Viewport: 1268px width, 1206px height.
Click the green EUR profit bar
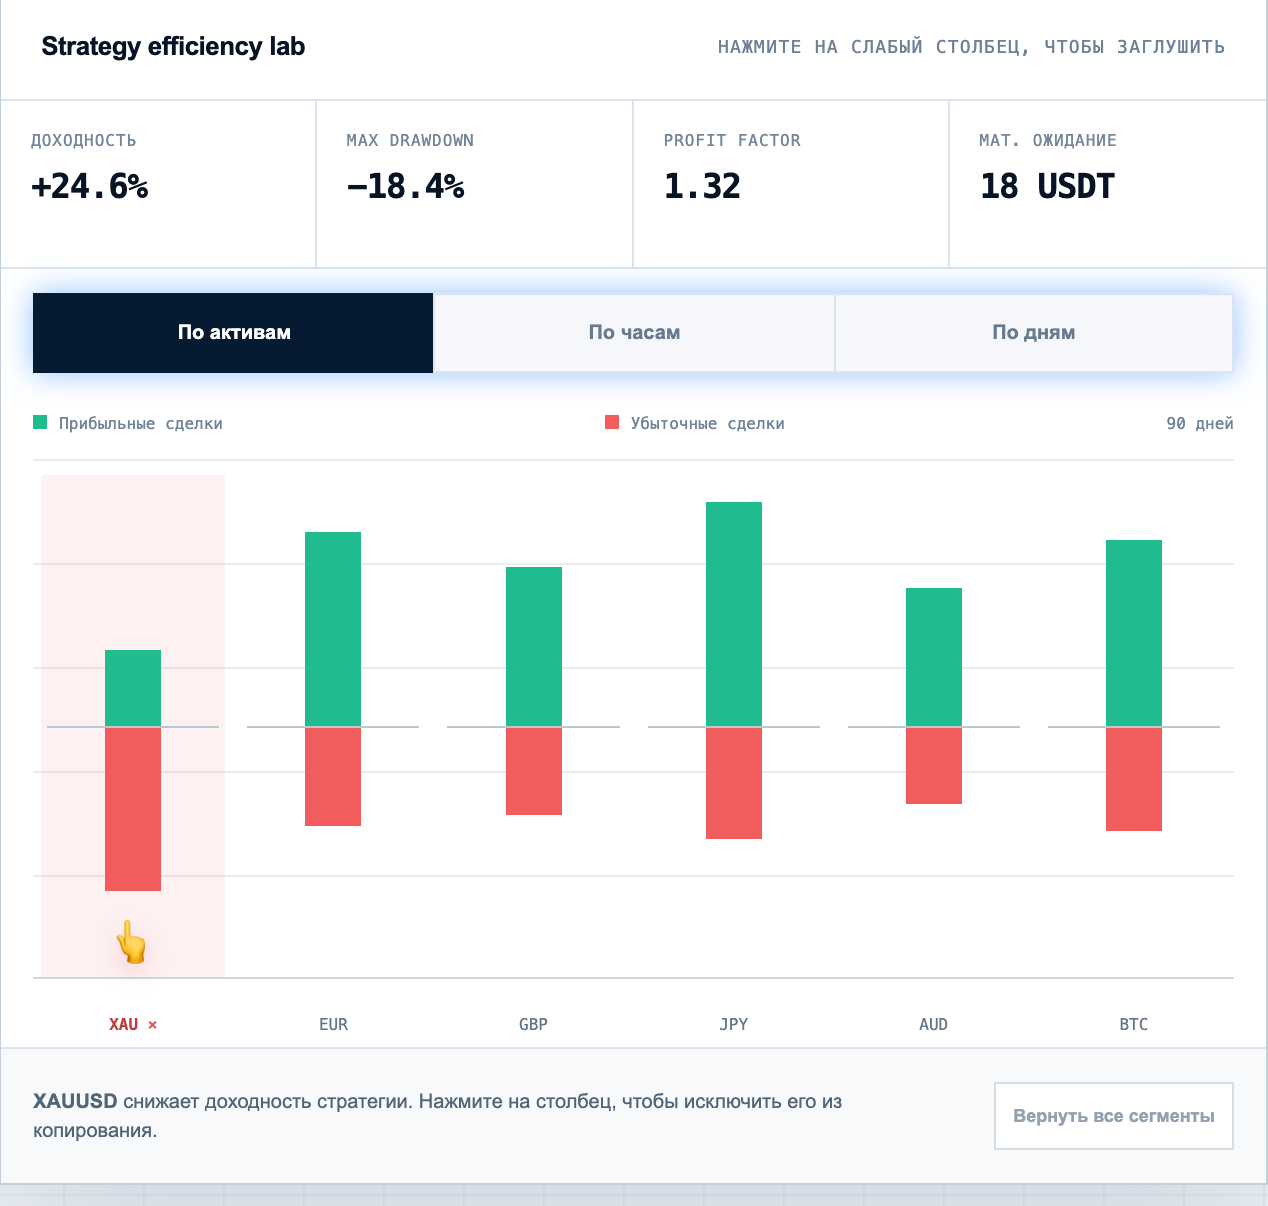click(x=333, y=629)
